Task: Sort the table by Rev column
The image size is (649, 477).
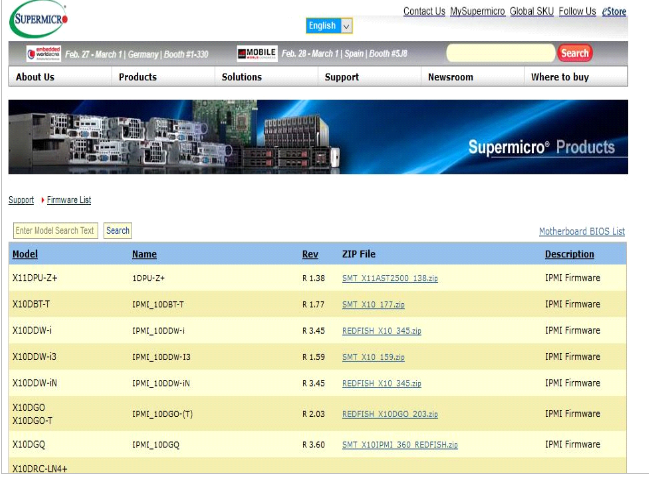Action: tap(310, 254)
